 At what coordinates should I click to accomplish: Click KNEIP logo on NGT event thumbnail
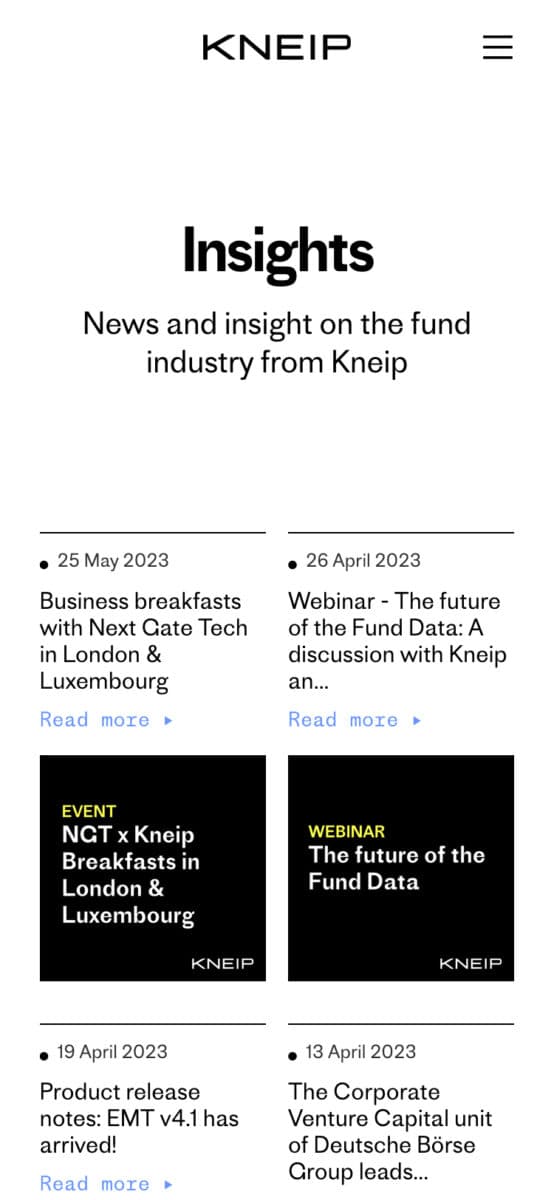(x=222, y=964)
